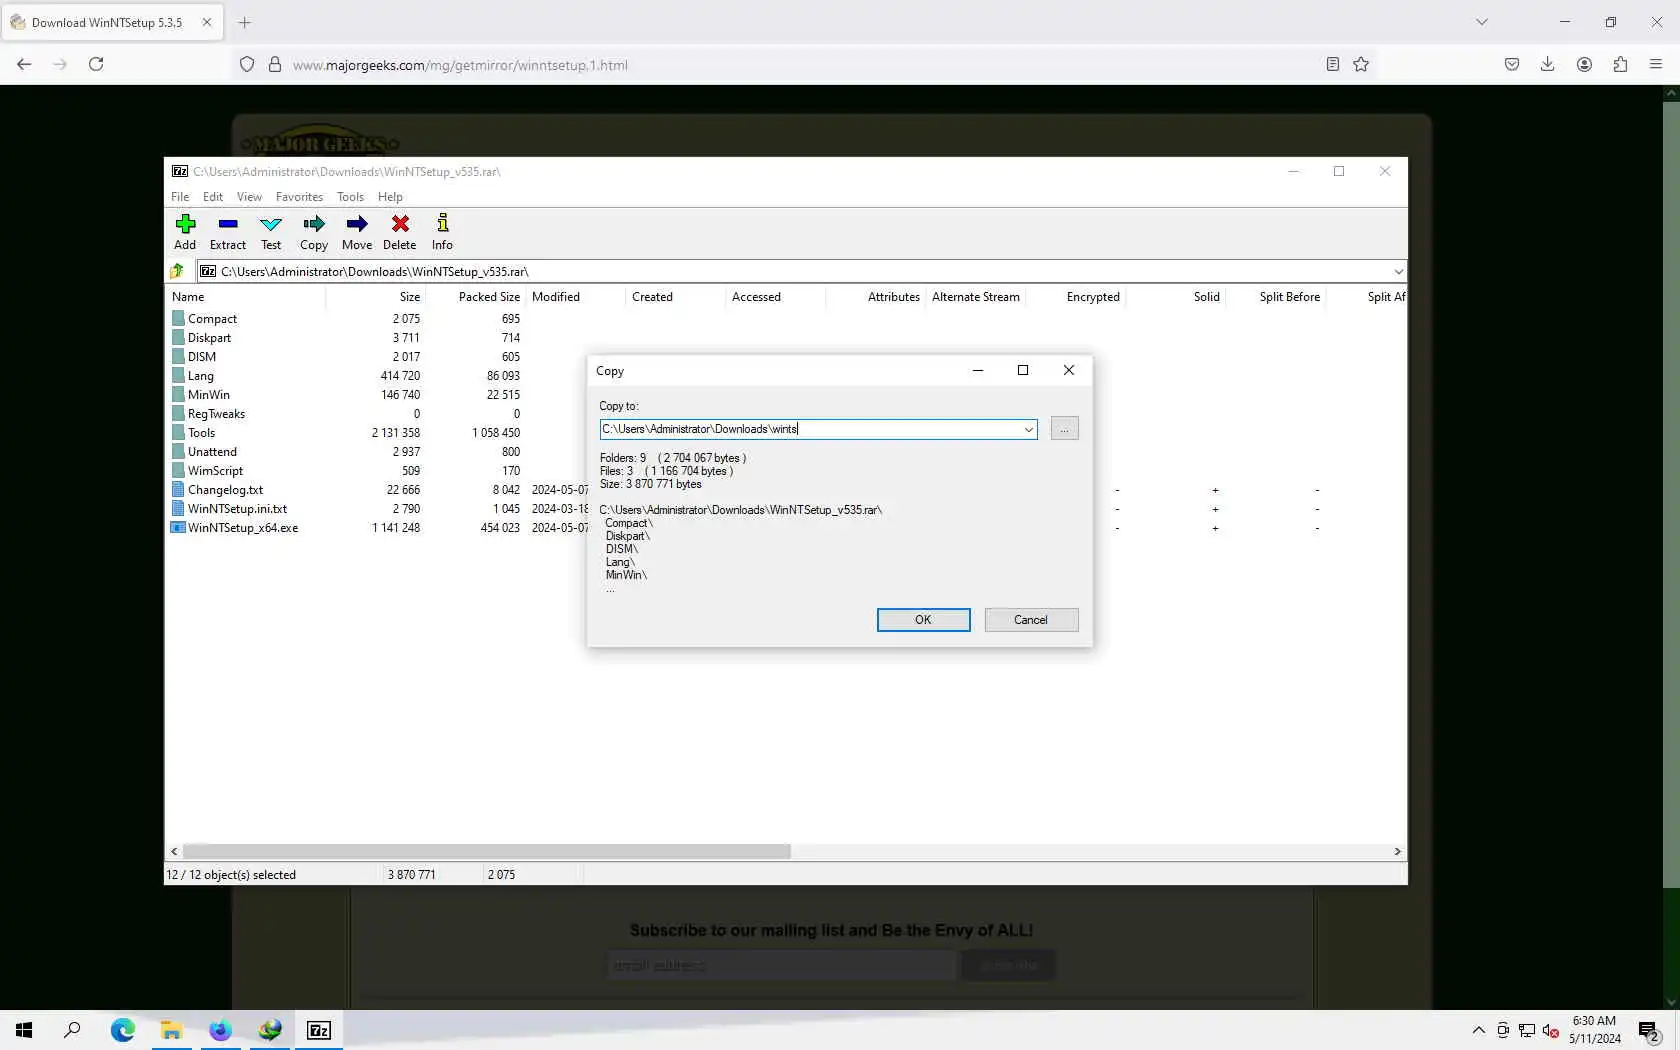Open Windows search from taskbar
Image resolution: width=1680 pixels, height=1050 pixels.
(x=72, y=1030)
